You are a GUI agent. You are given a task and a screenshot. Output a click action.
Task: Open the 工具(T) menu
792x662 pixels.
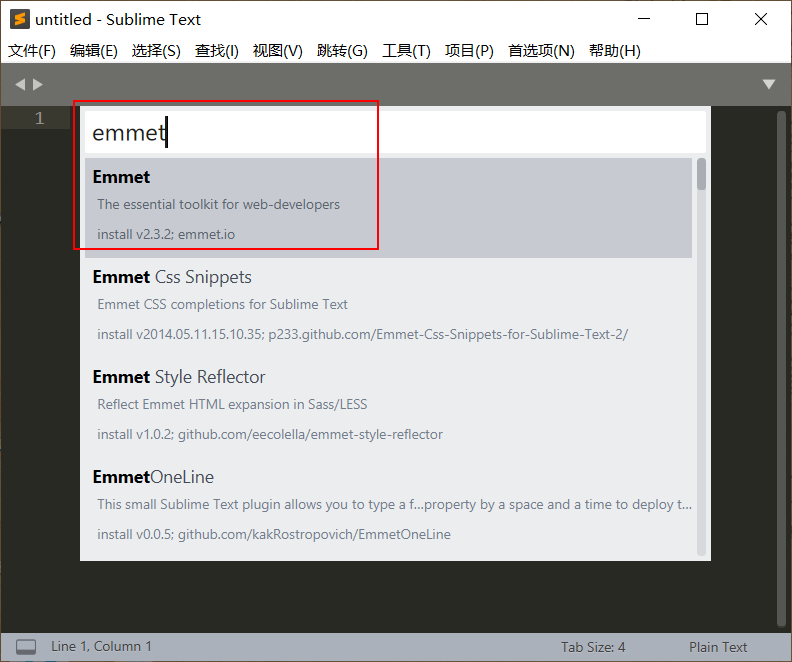(x=407, y=51)
